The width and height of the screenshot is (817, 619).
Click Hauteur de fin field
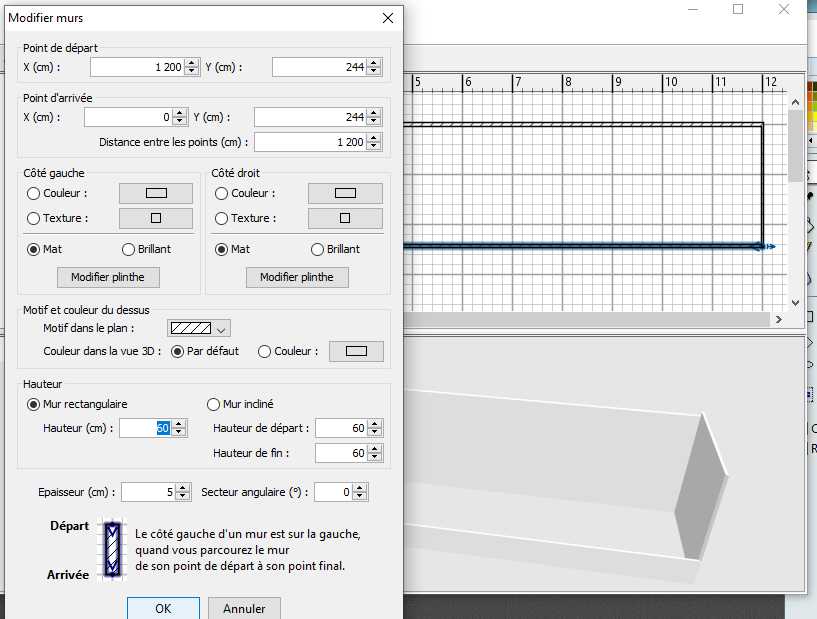click(x=341, y=453)
